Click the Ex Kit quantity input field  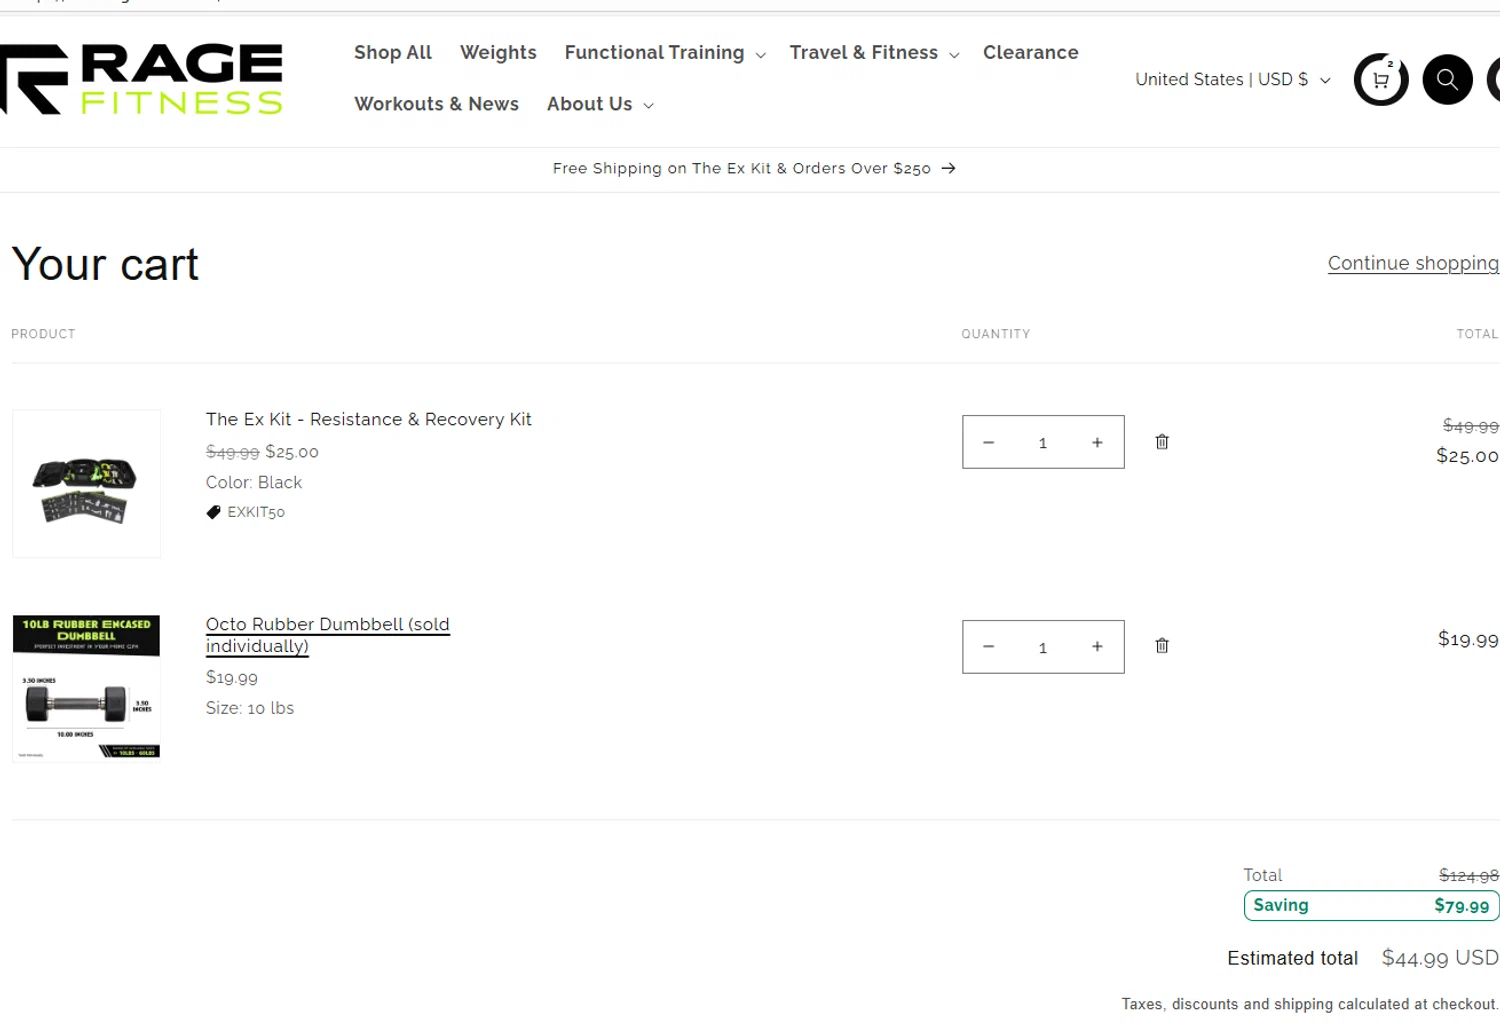[1043, 442]
